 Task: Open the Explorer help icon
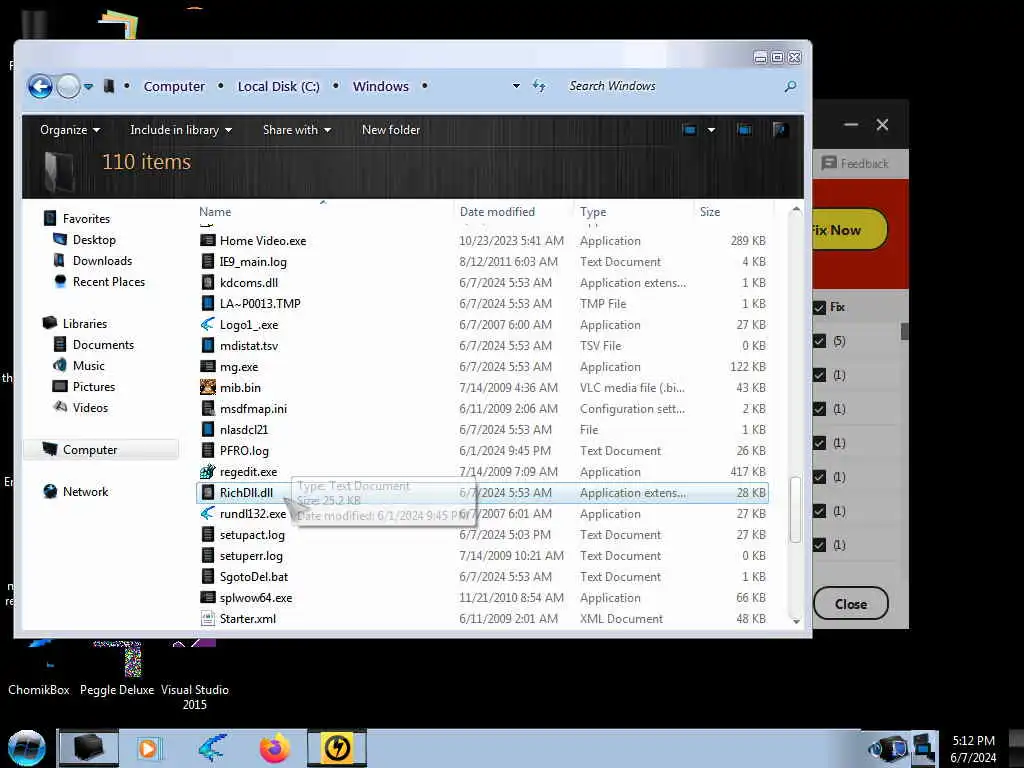[x=779, y=129]
